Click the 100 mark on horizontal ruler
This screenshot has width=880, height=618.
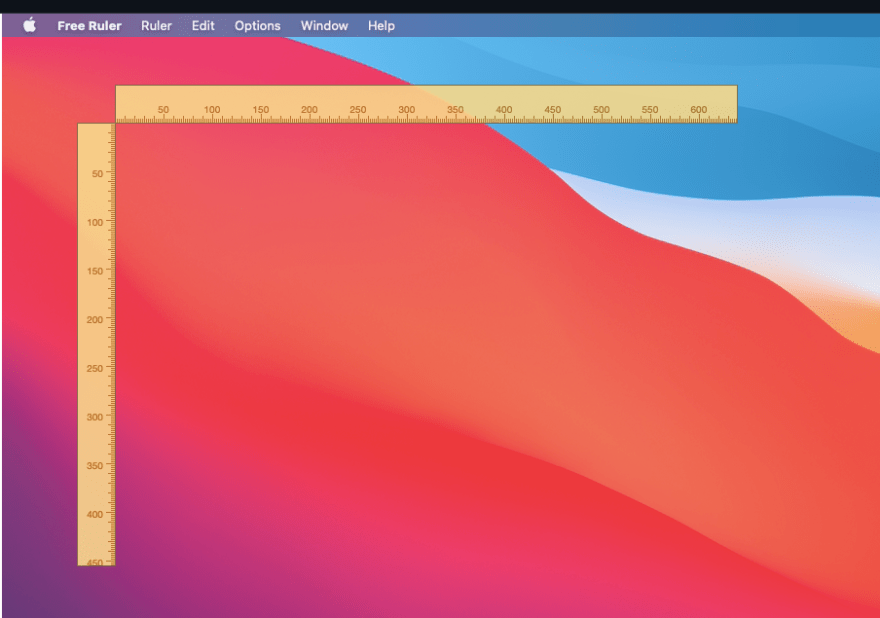pyautogui.click(x=212, y=109)
